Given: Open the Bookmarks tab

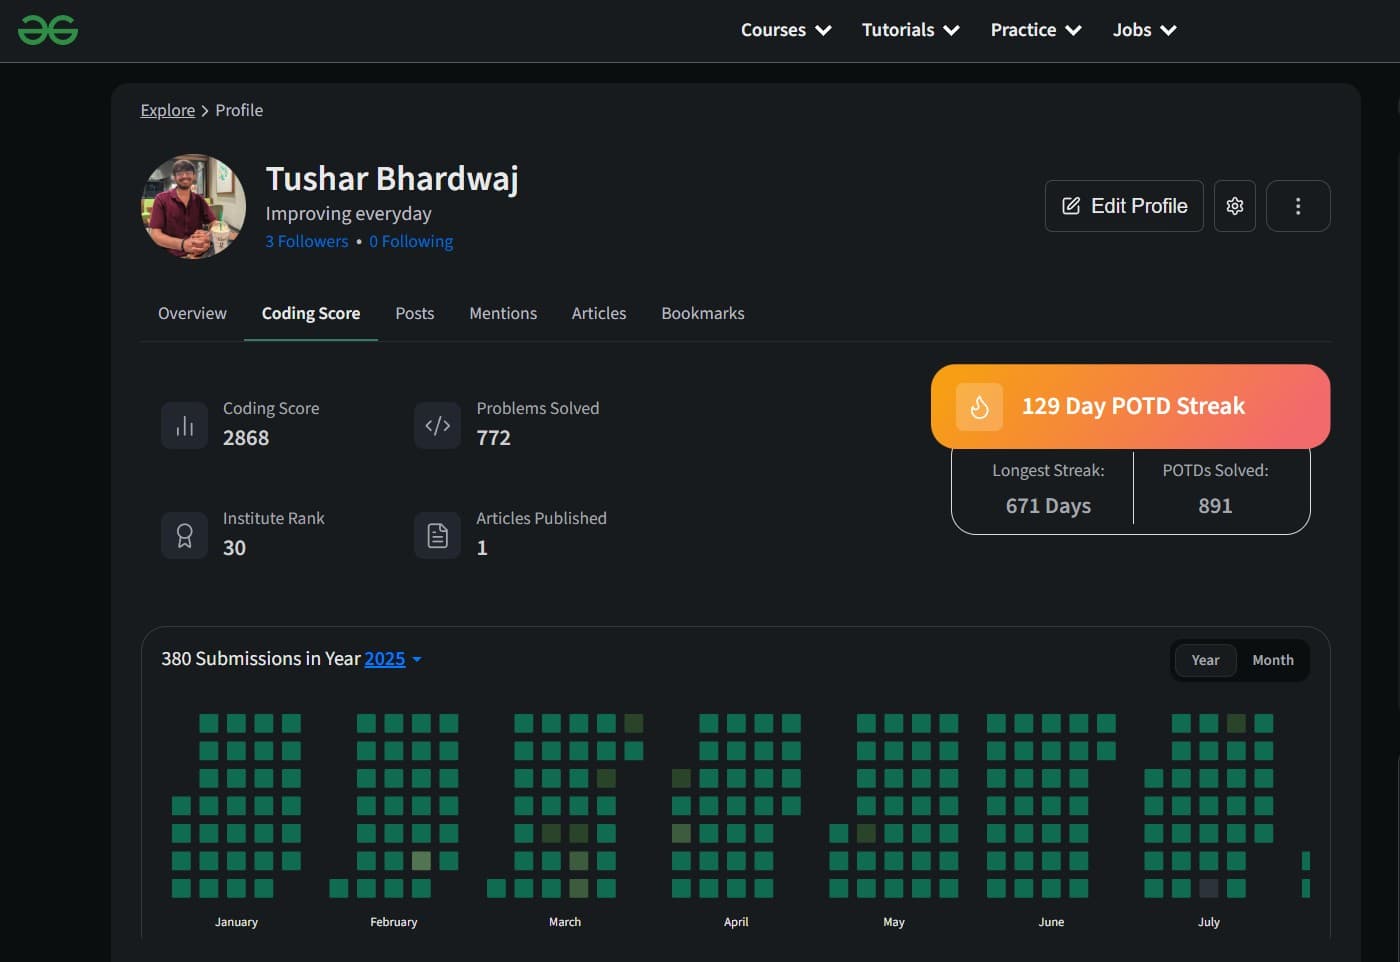Looking at the screenshot, I should [702, 313].
